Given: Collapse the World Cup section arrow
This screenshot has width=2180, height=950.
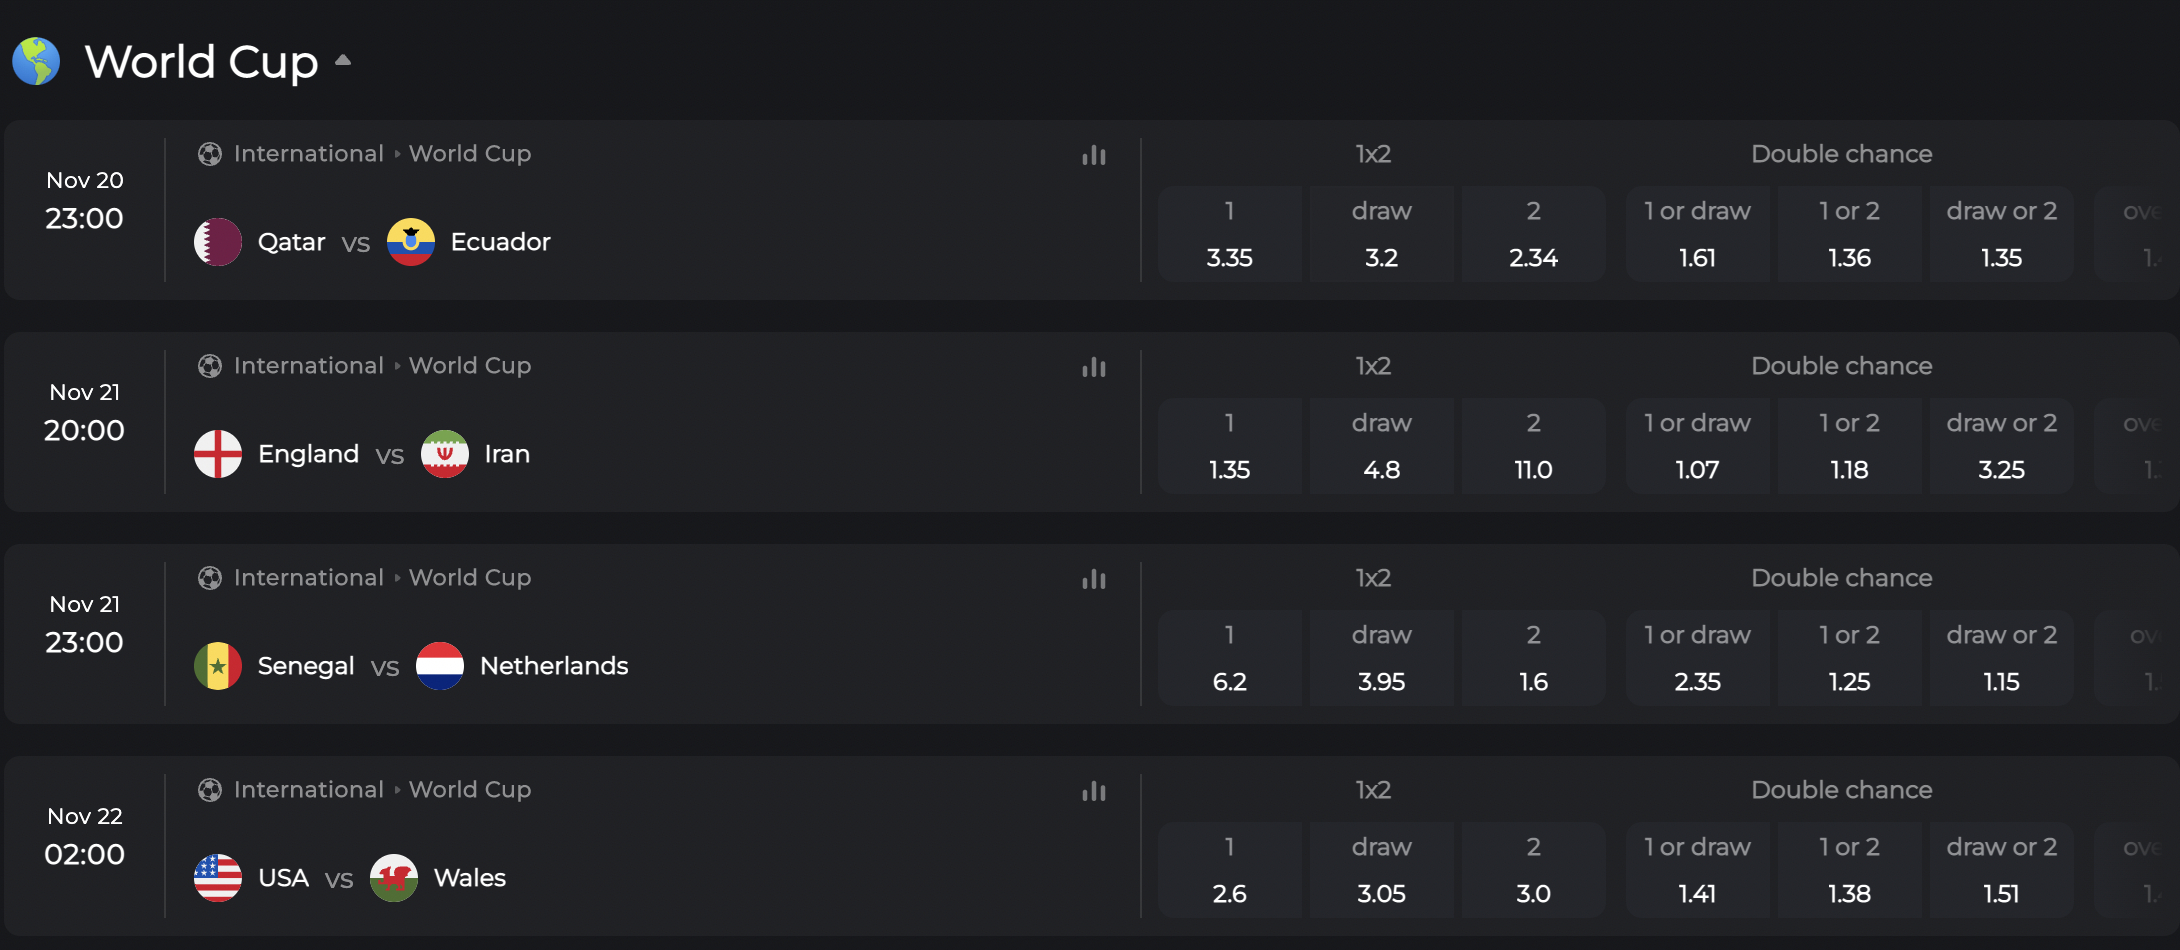Looking at the screenshot, I should [343, 60].
